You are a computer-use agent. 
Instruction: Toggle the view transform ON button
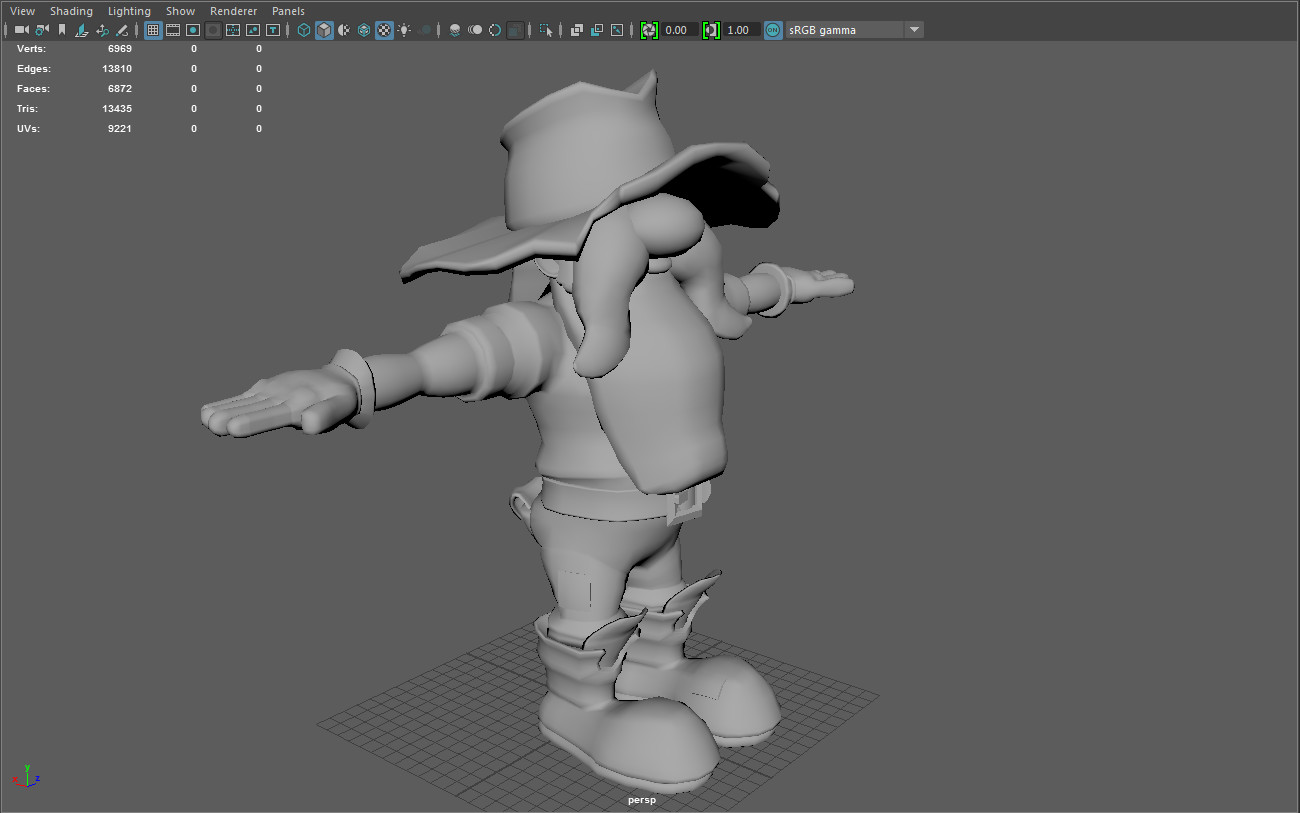(x=773, y=30)
